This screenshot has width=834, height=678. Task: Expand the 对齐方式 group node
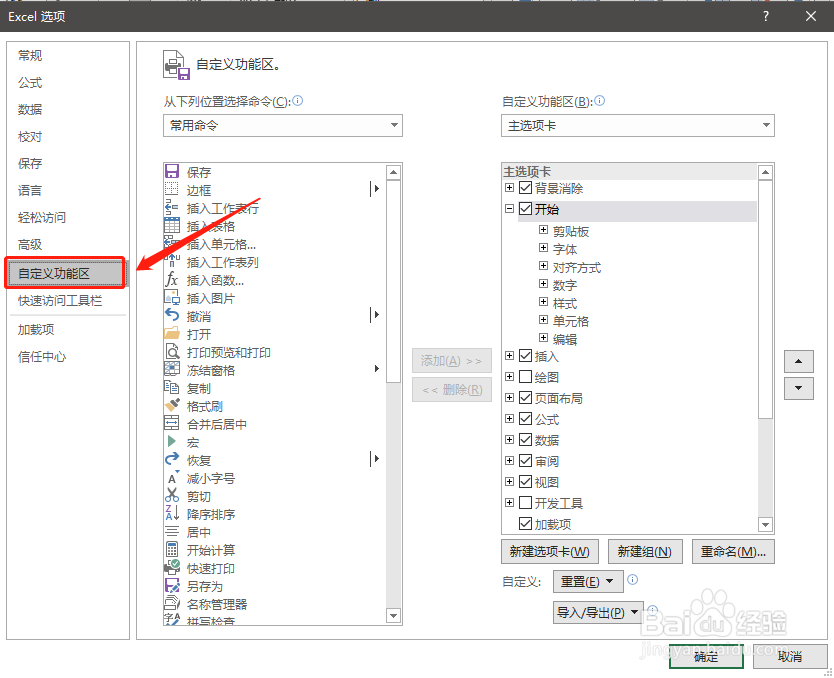click(543, 266)
